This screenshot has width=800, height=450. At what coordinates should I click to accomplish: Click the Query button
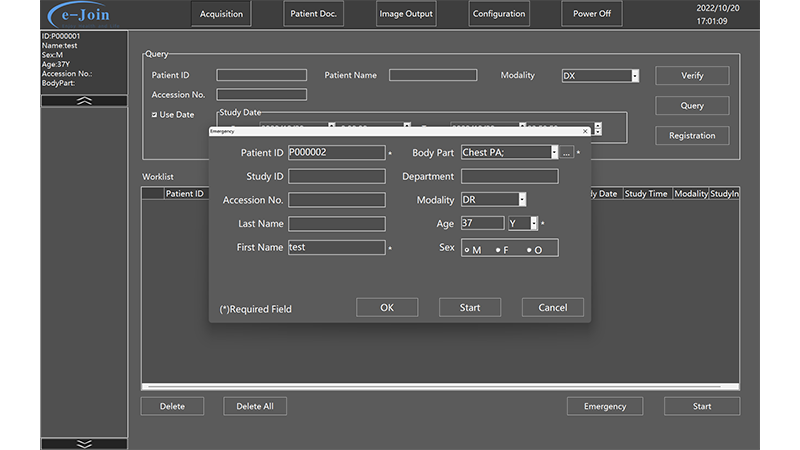point(692,106)
